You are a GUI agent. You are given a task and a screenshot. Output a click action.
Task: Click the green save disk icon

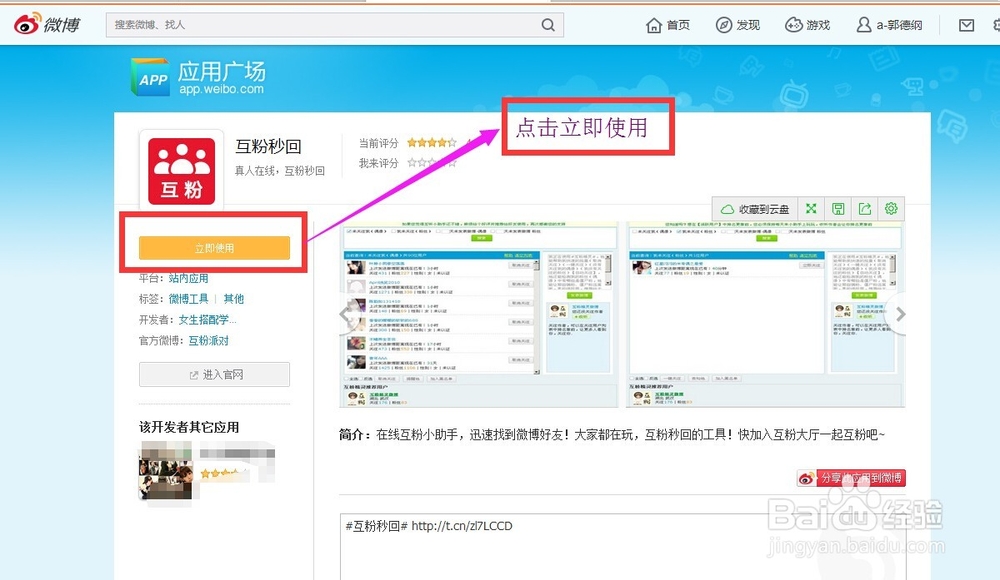coord(838,209)
